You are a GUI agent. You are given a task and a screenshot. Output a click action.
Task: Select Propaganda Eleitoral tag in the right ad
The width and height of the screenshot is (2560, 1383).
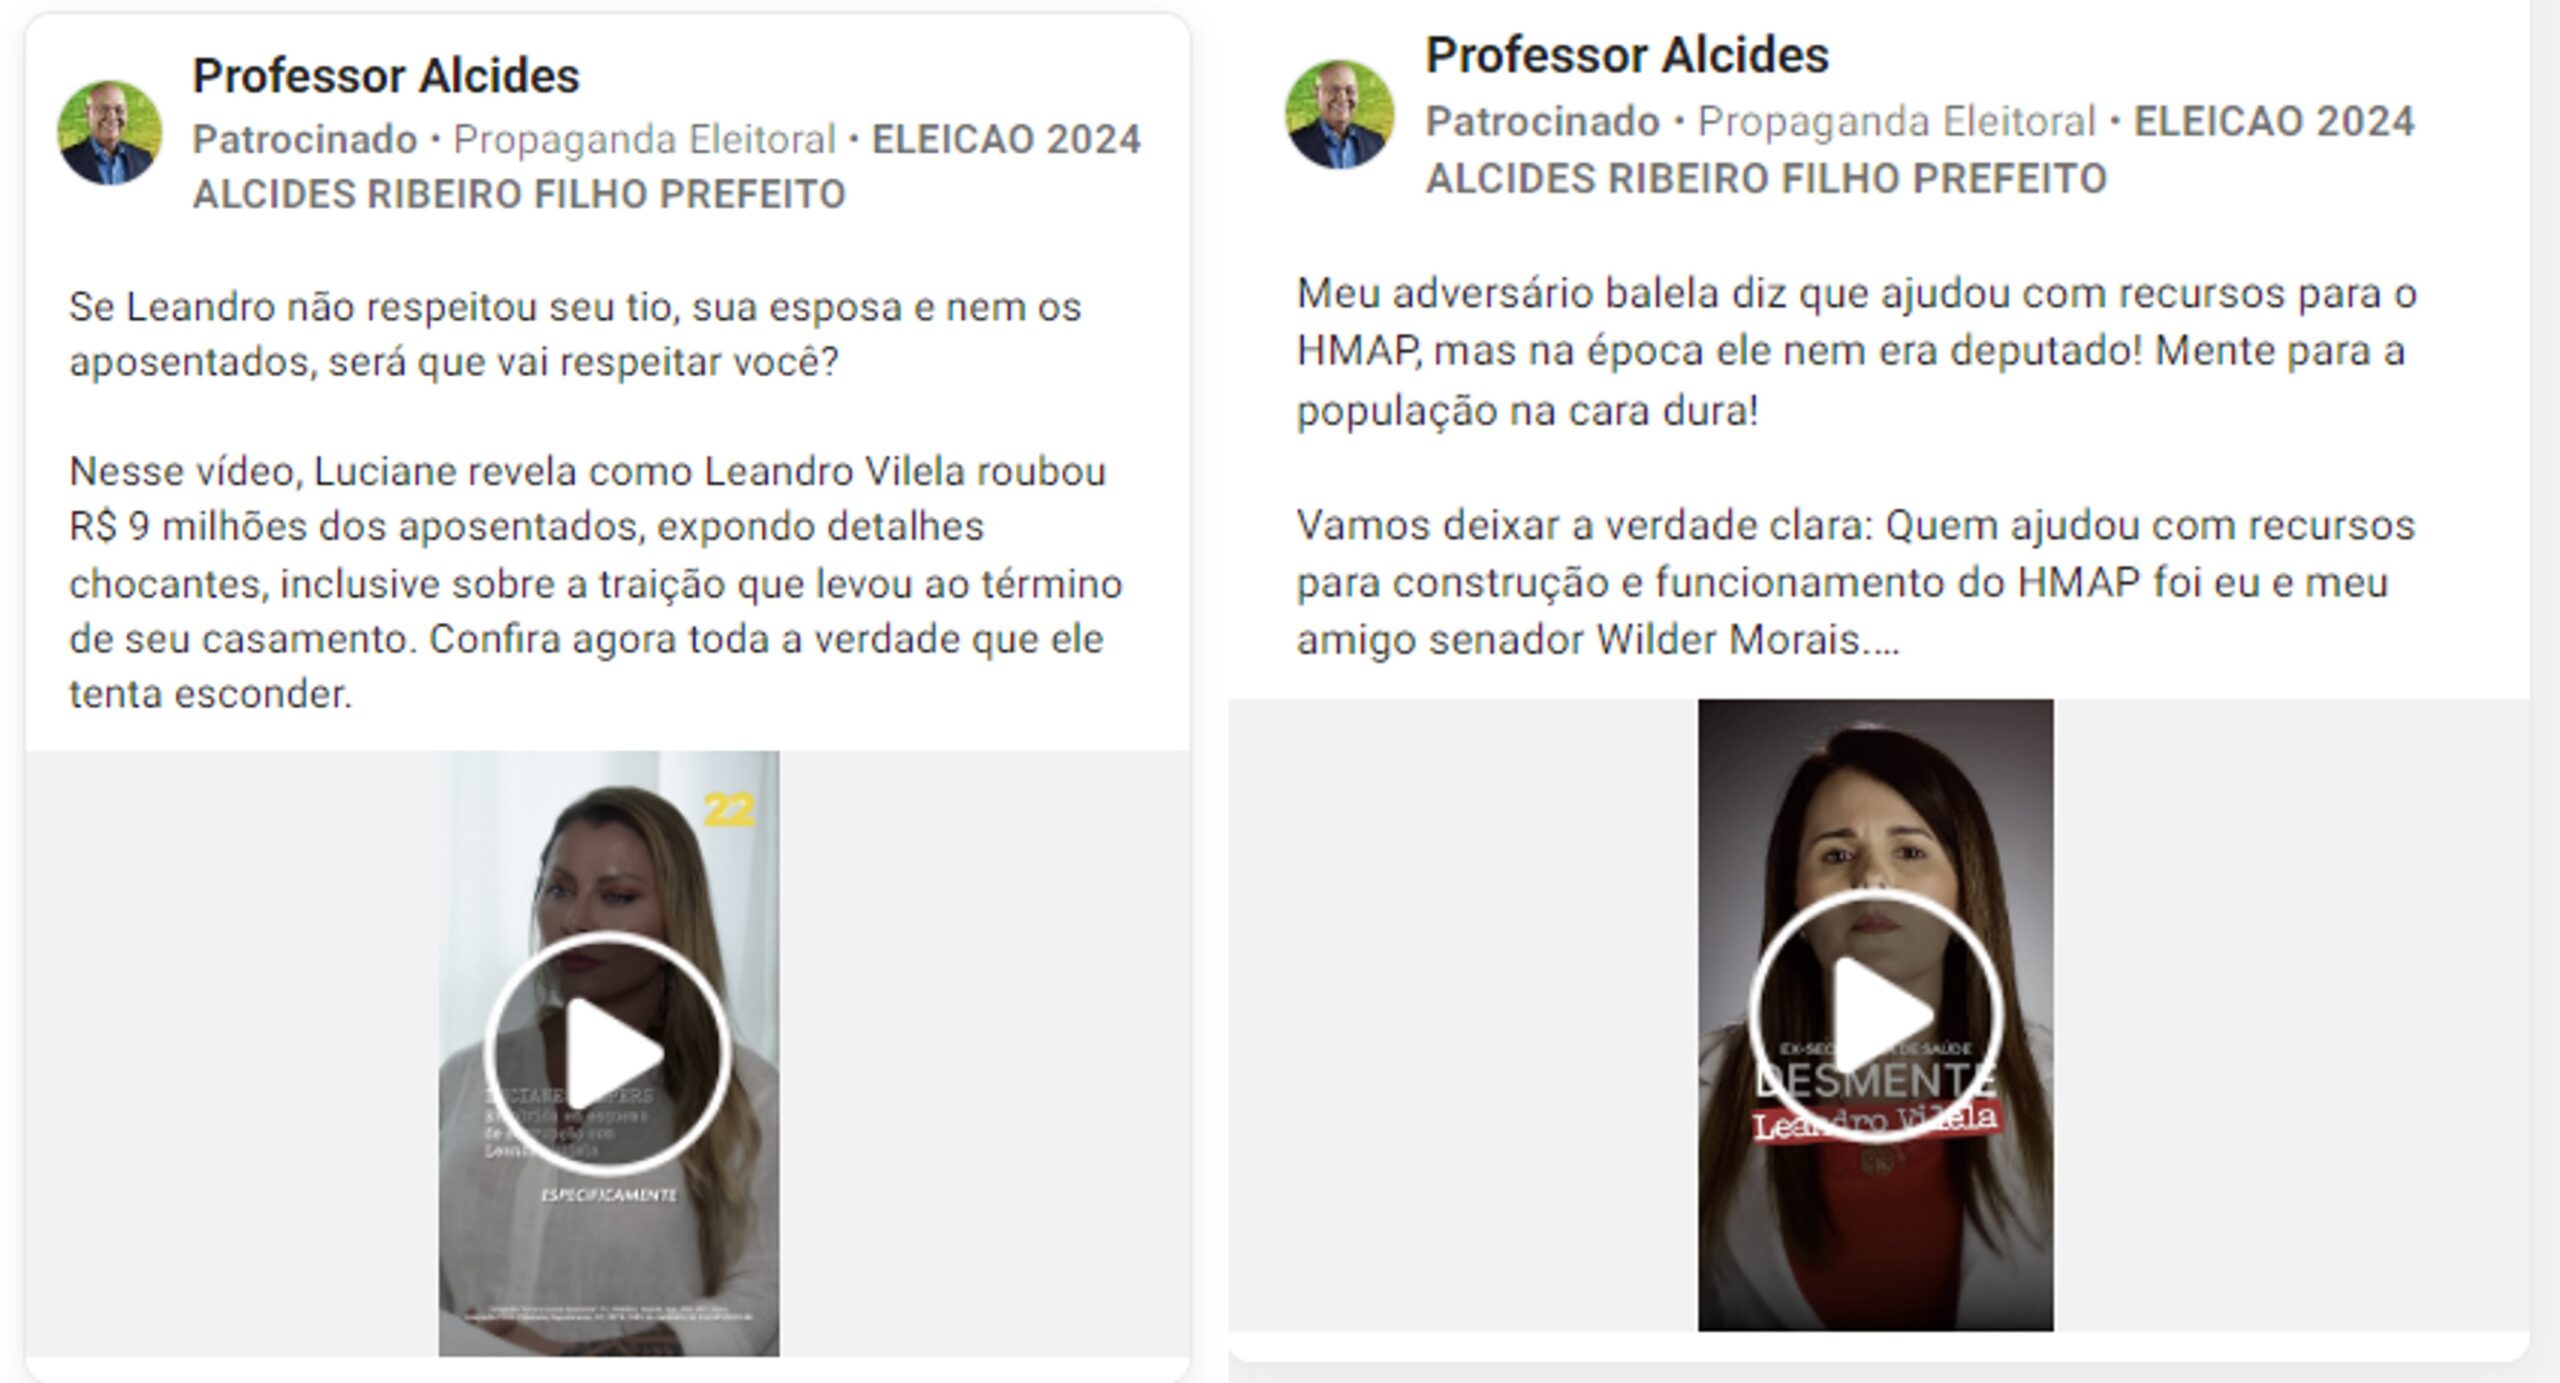(1896, 122)
